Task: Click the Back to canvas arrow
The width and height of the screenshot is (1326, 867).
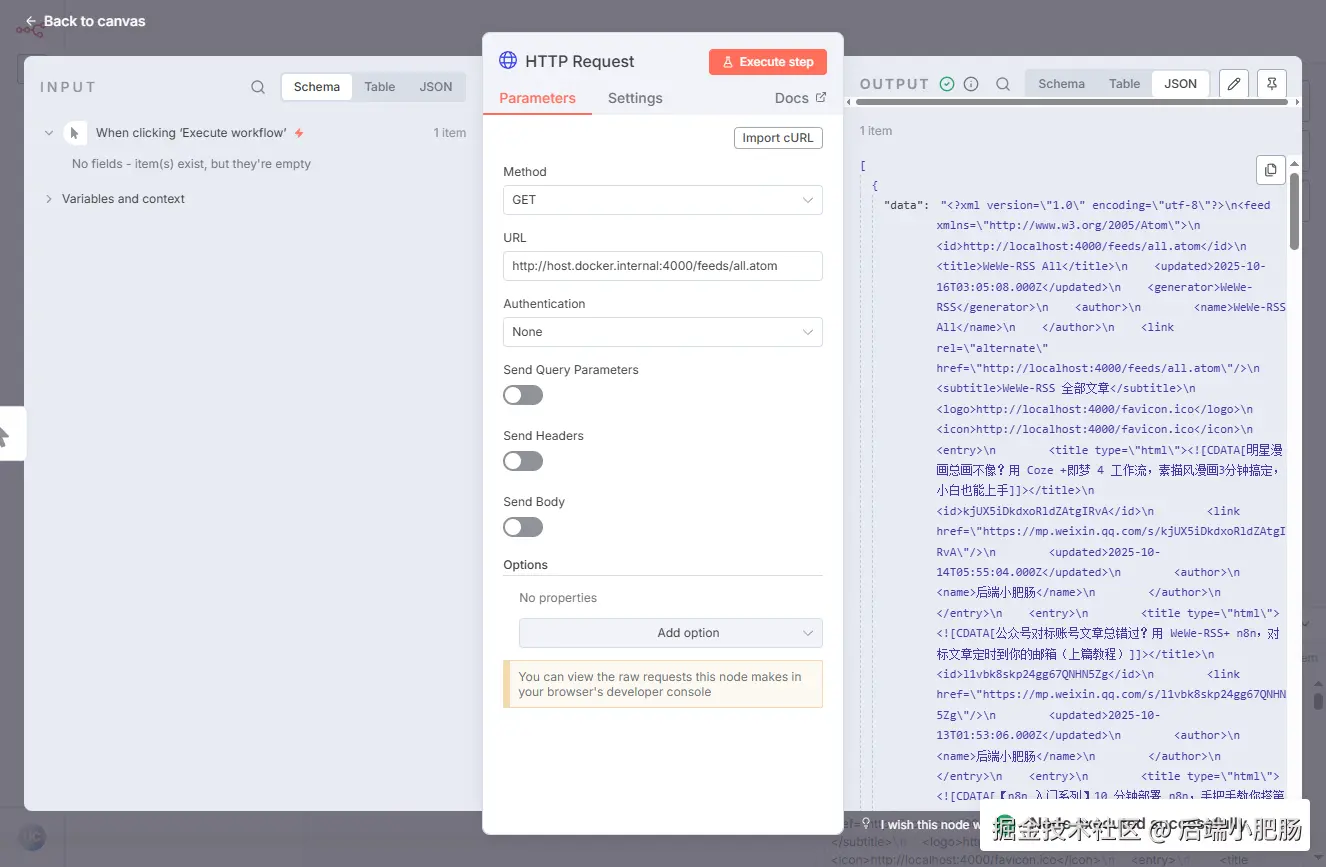Action: 31,21
